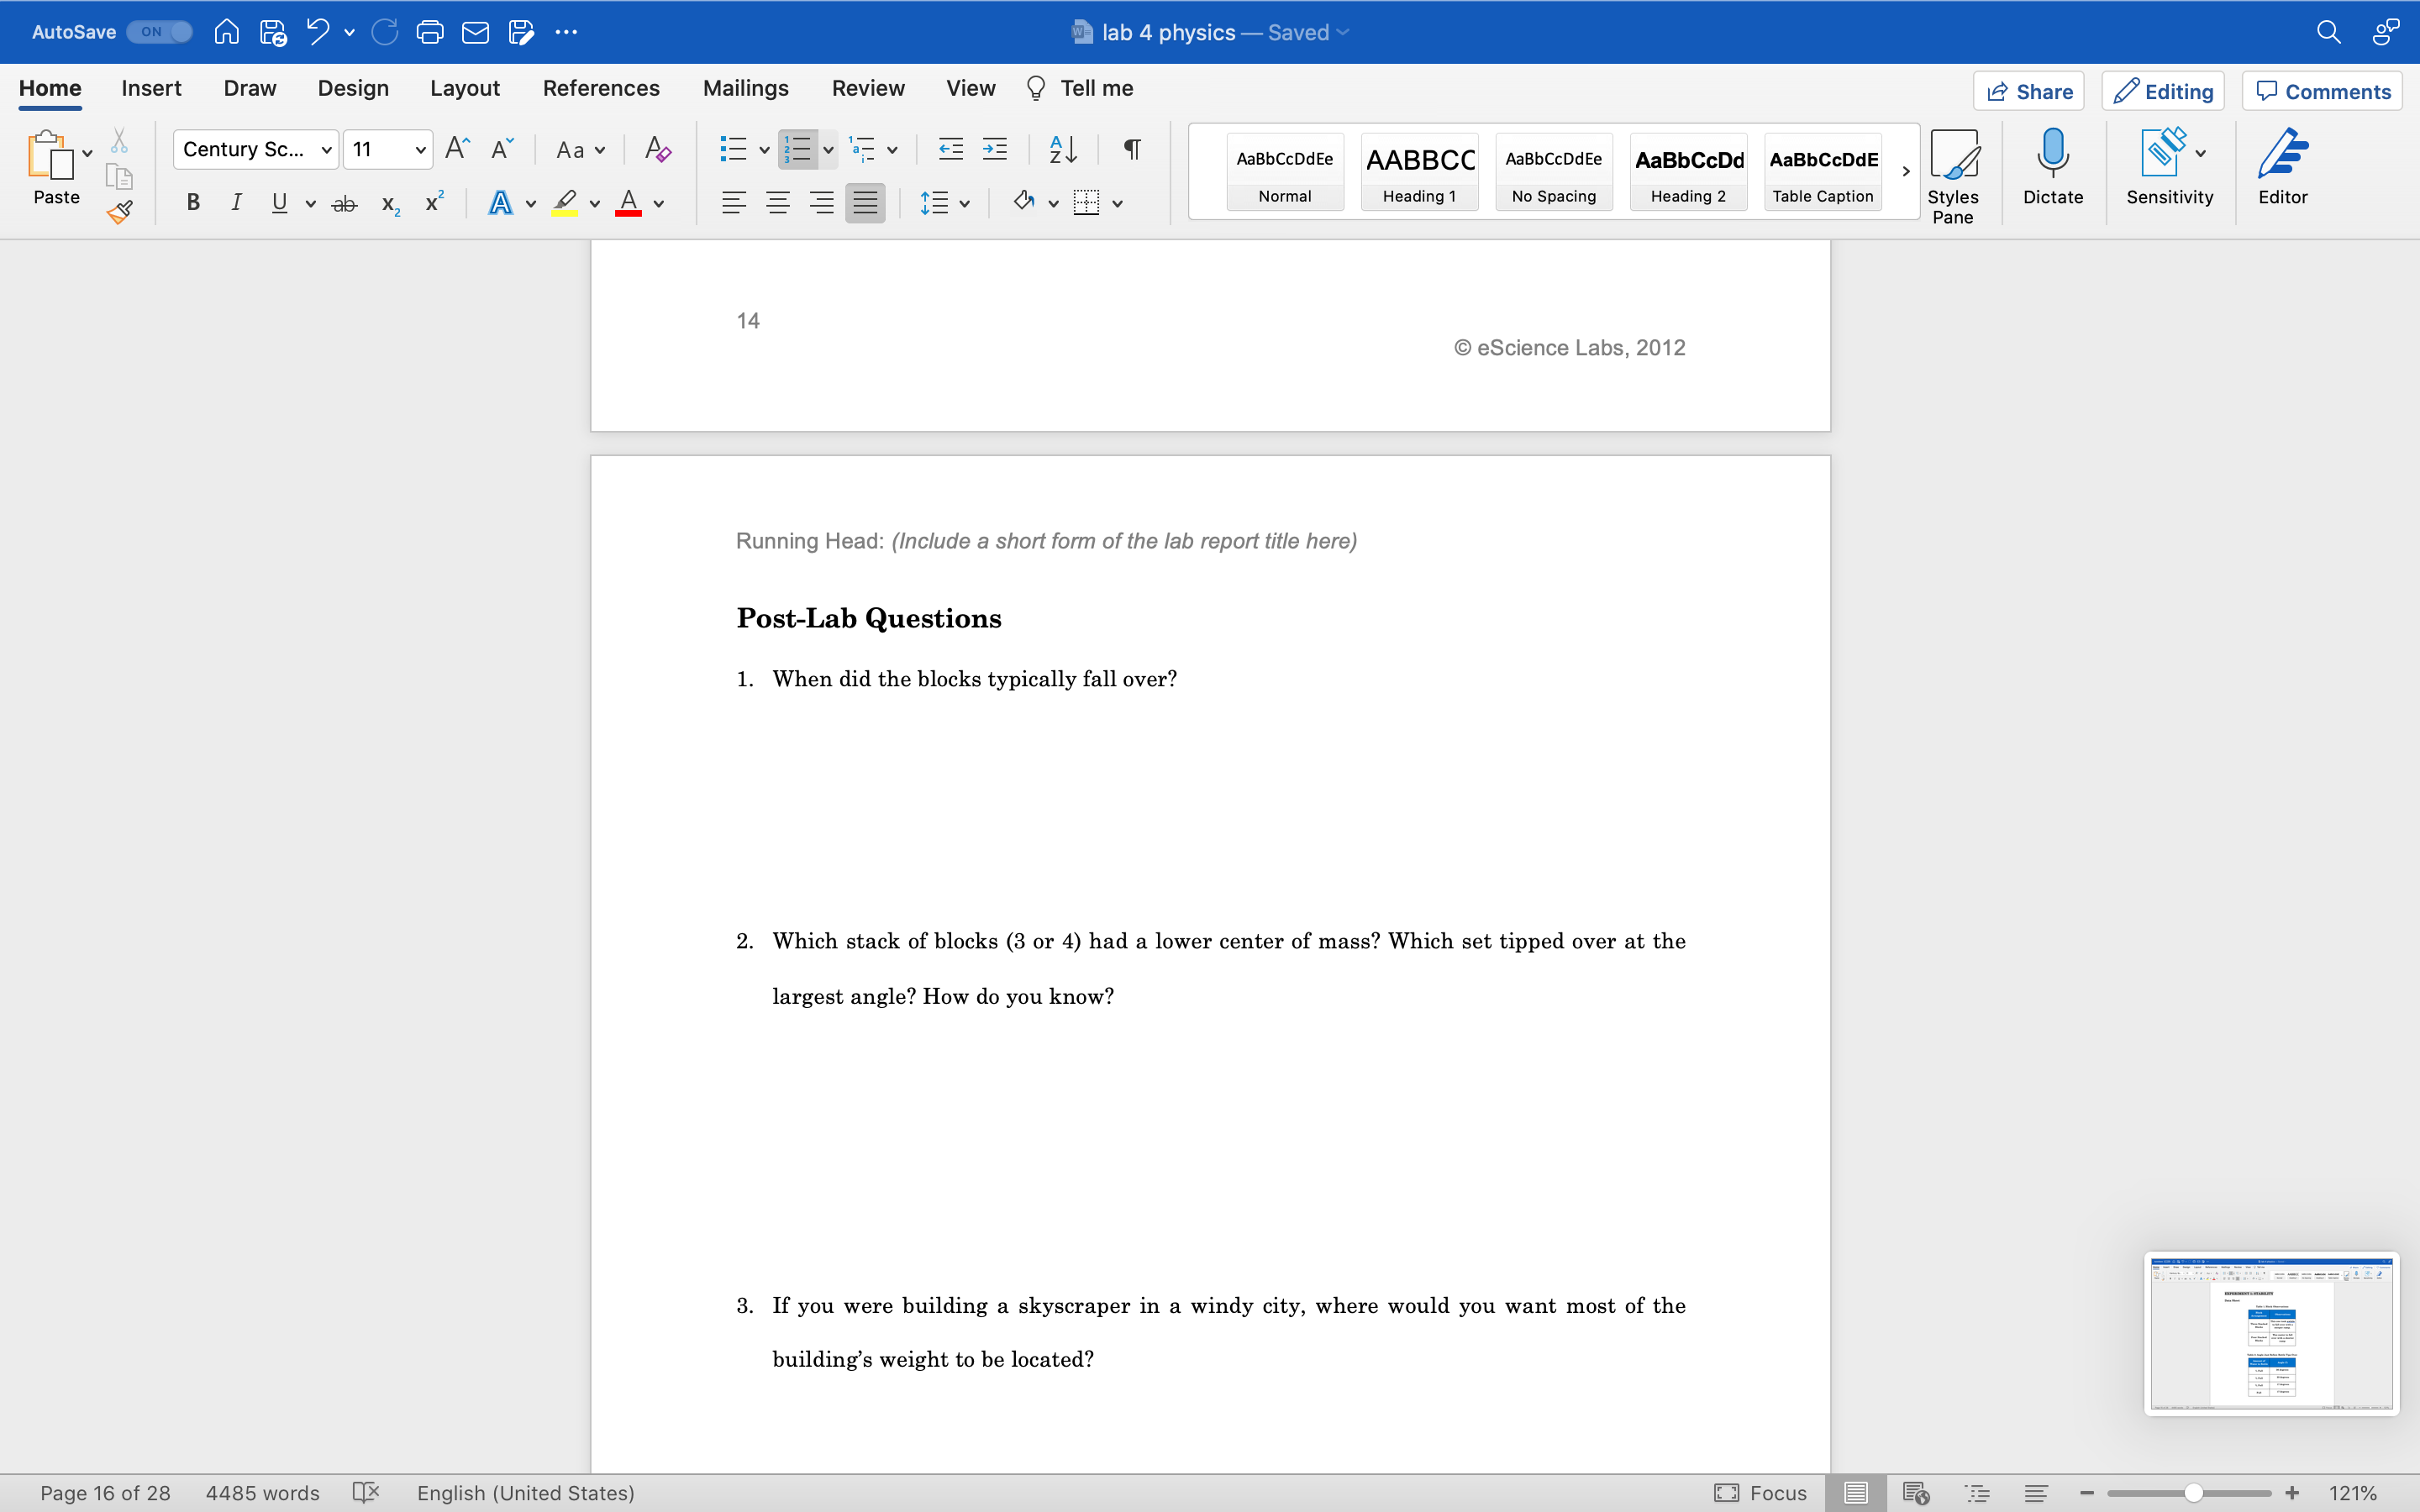Viewport: 2420px width, 1512px height.
Task: Adjust the zoom slider
Action: coord(2189,1492)
